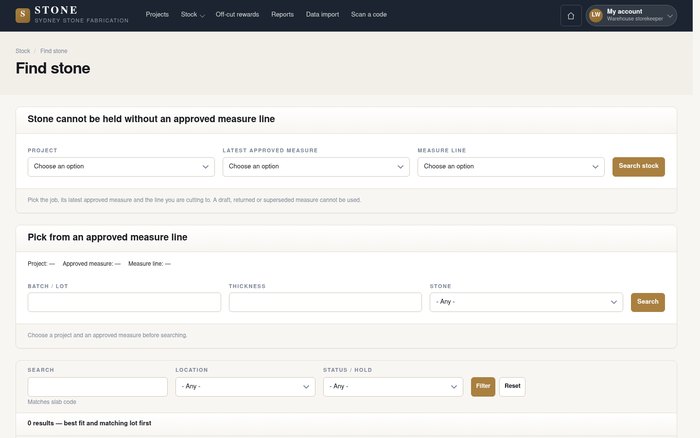
Task: Click the gold Search button
Action: pos(648,302)
